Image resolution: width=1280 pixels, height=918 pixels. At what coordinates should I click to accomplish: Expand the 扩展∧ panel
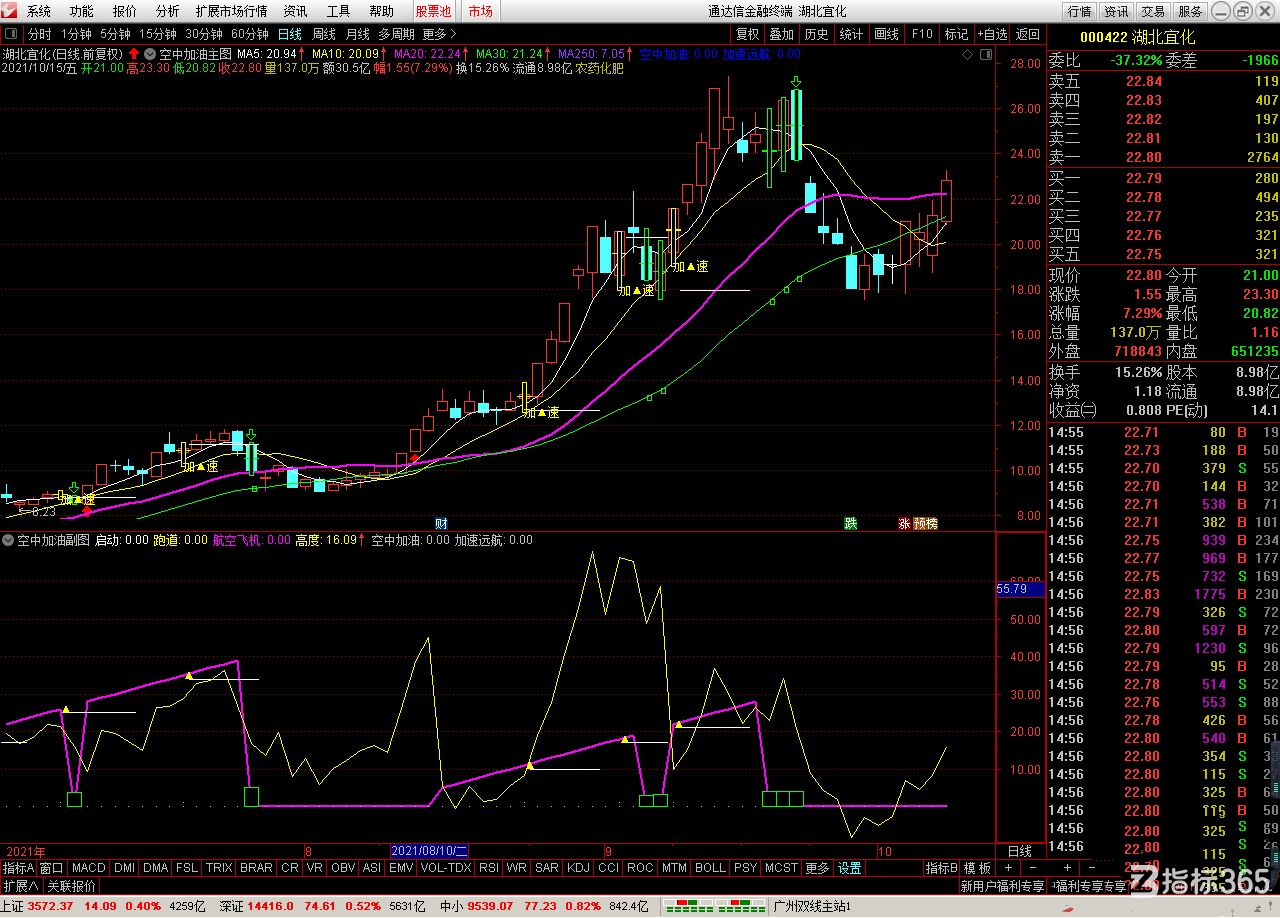20,886
